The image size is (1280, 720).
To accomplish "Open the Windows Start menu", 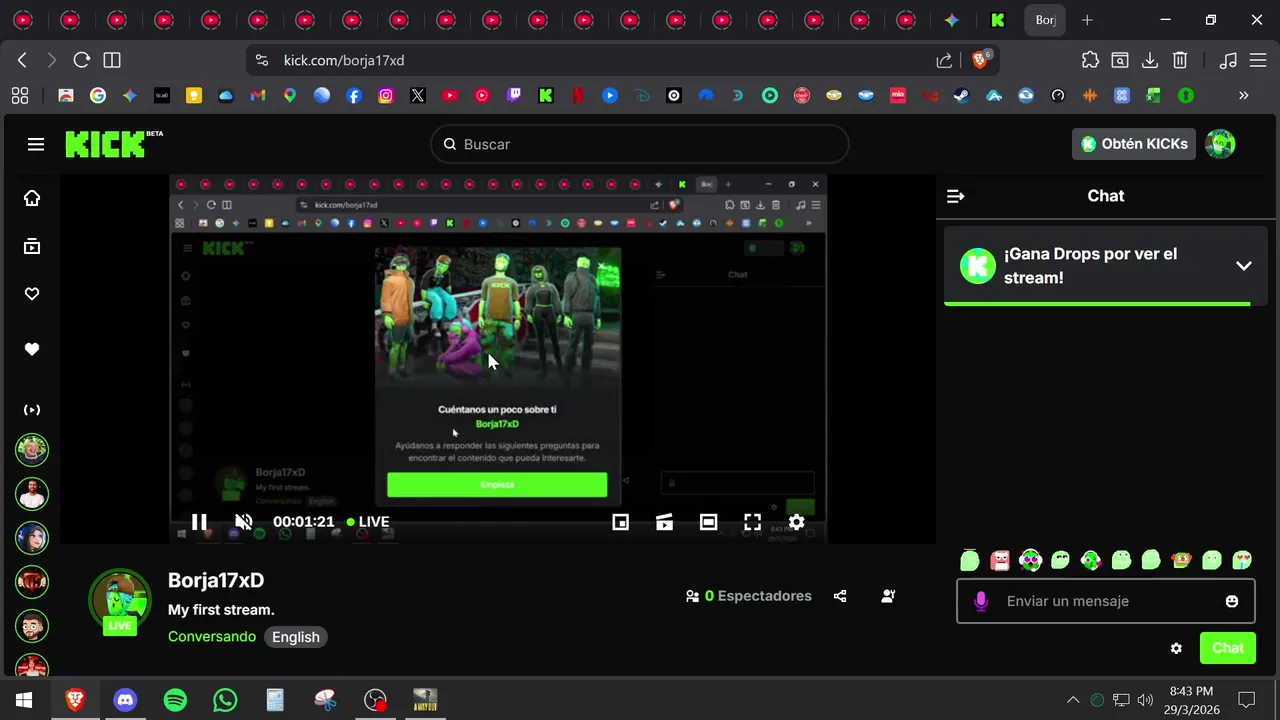I will click(24, 700).
